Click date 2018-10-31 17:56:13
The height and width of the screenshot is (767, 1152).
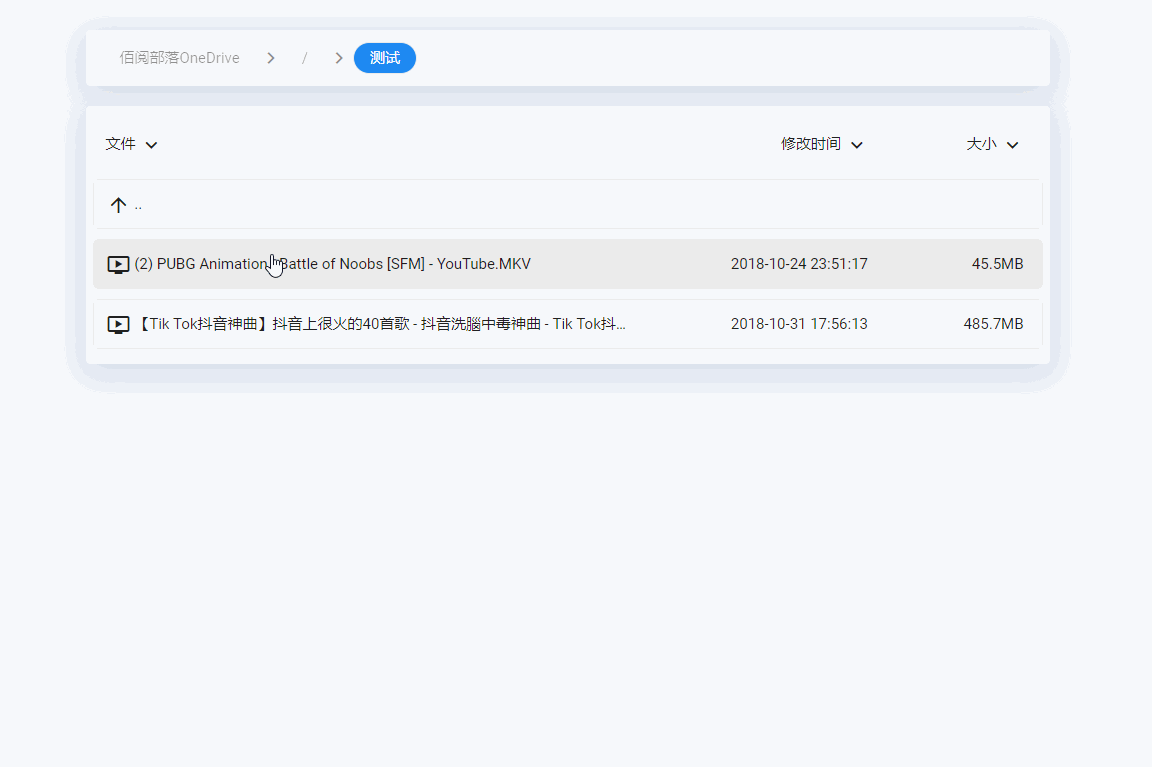click(x=799, y=324)
